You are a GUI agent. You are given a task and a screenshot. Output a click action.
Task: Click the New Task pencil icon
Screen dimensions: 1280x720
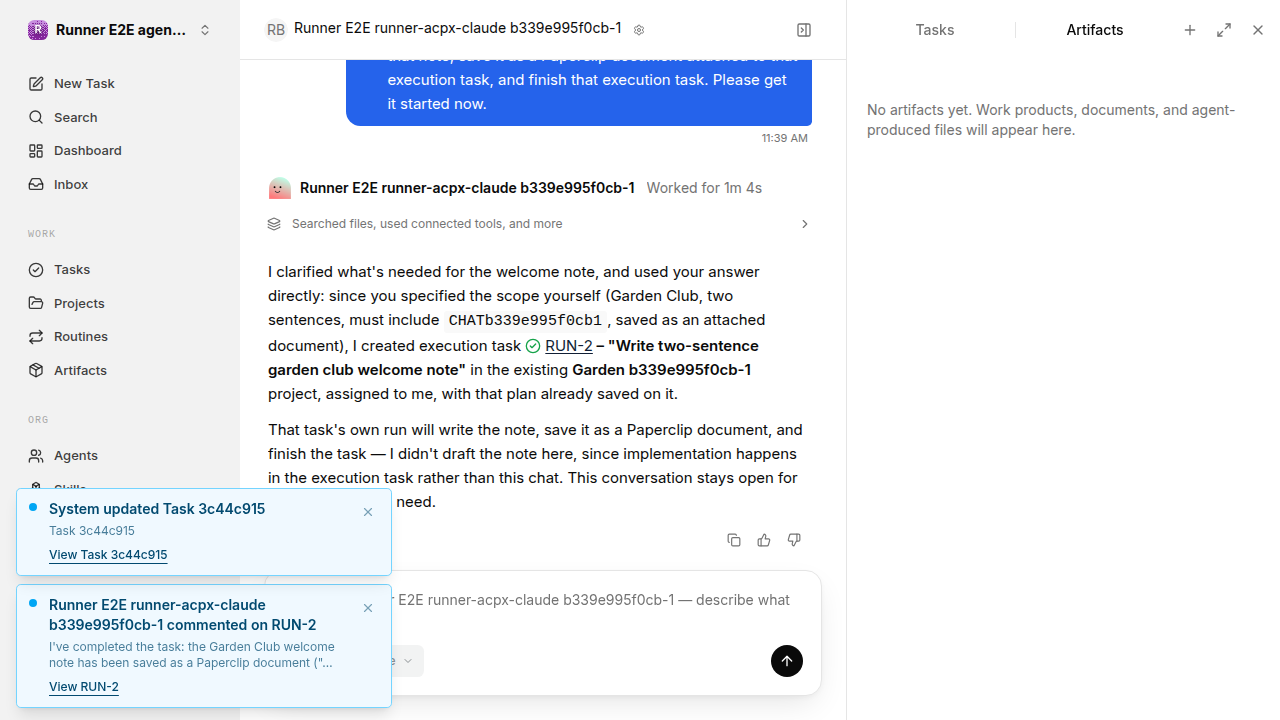click(x=36, y=84)
